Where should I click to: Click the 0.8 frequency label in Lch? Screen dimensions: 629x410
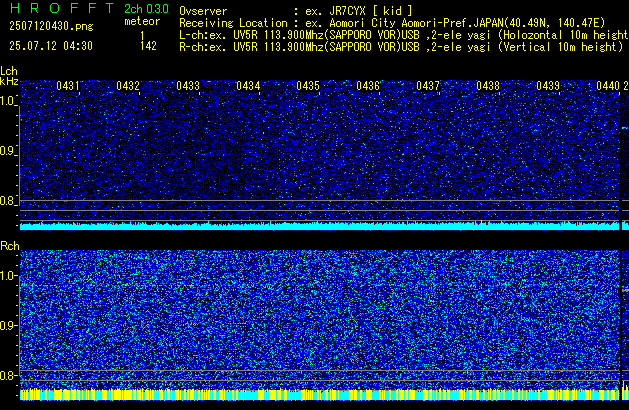click(x=8, y=201)
